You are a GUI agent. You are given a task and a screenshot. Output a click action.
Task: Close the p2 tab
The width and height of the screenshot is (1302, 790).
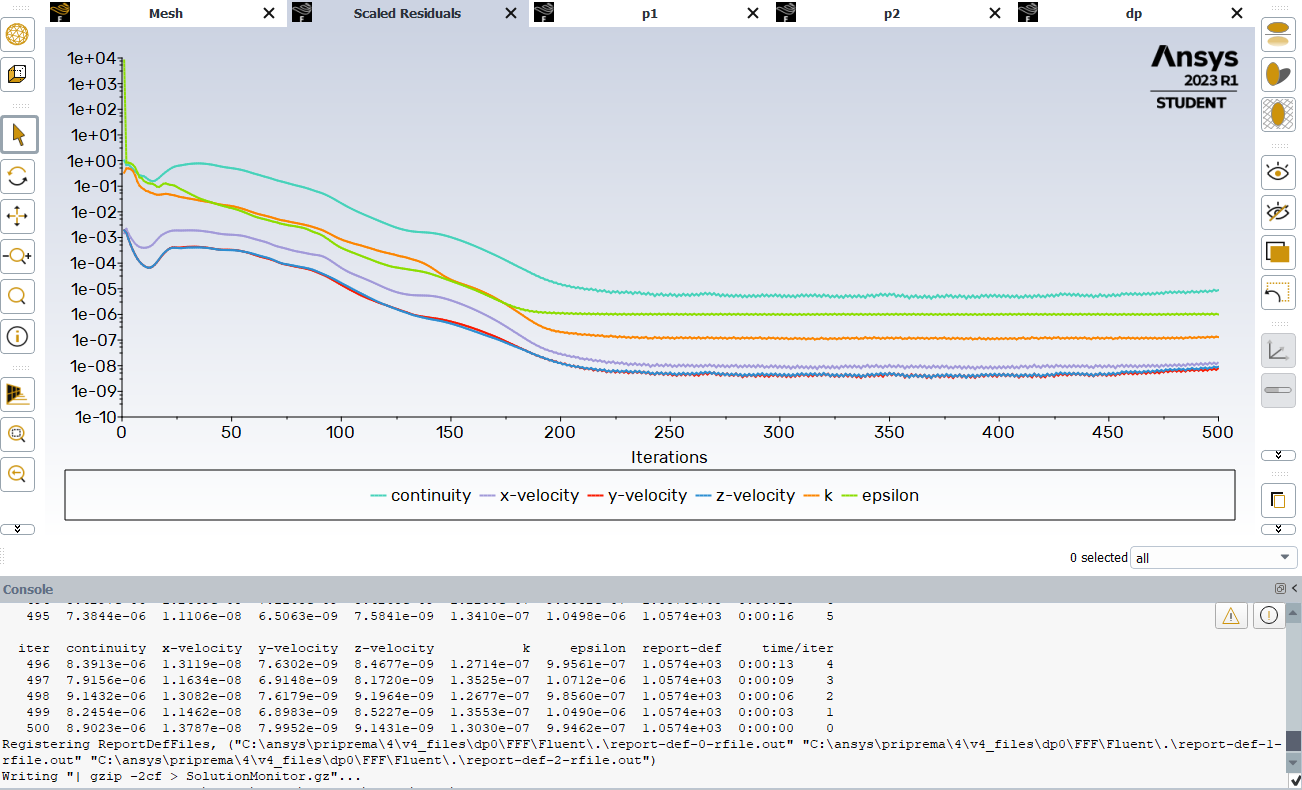[x=994, y=13]
